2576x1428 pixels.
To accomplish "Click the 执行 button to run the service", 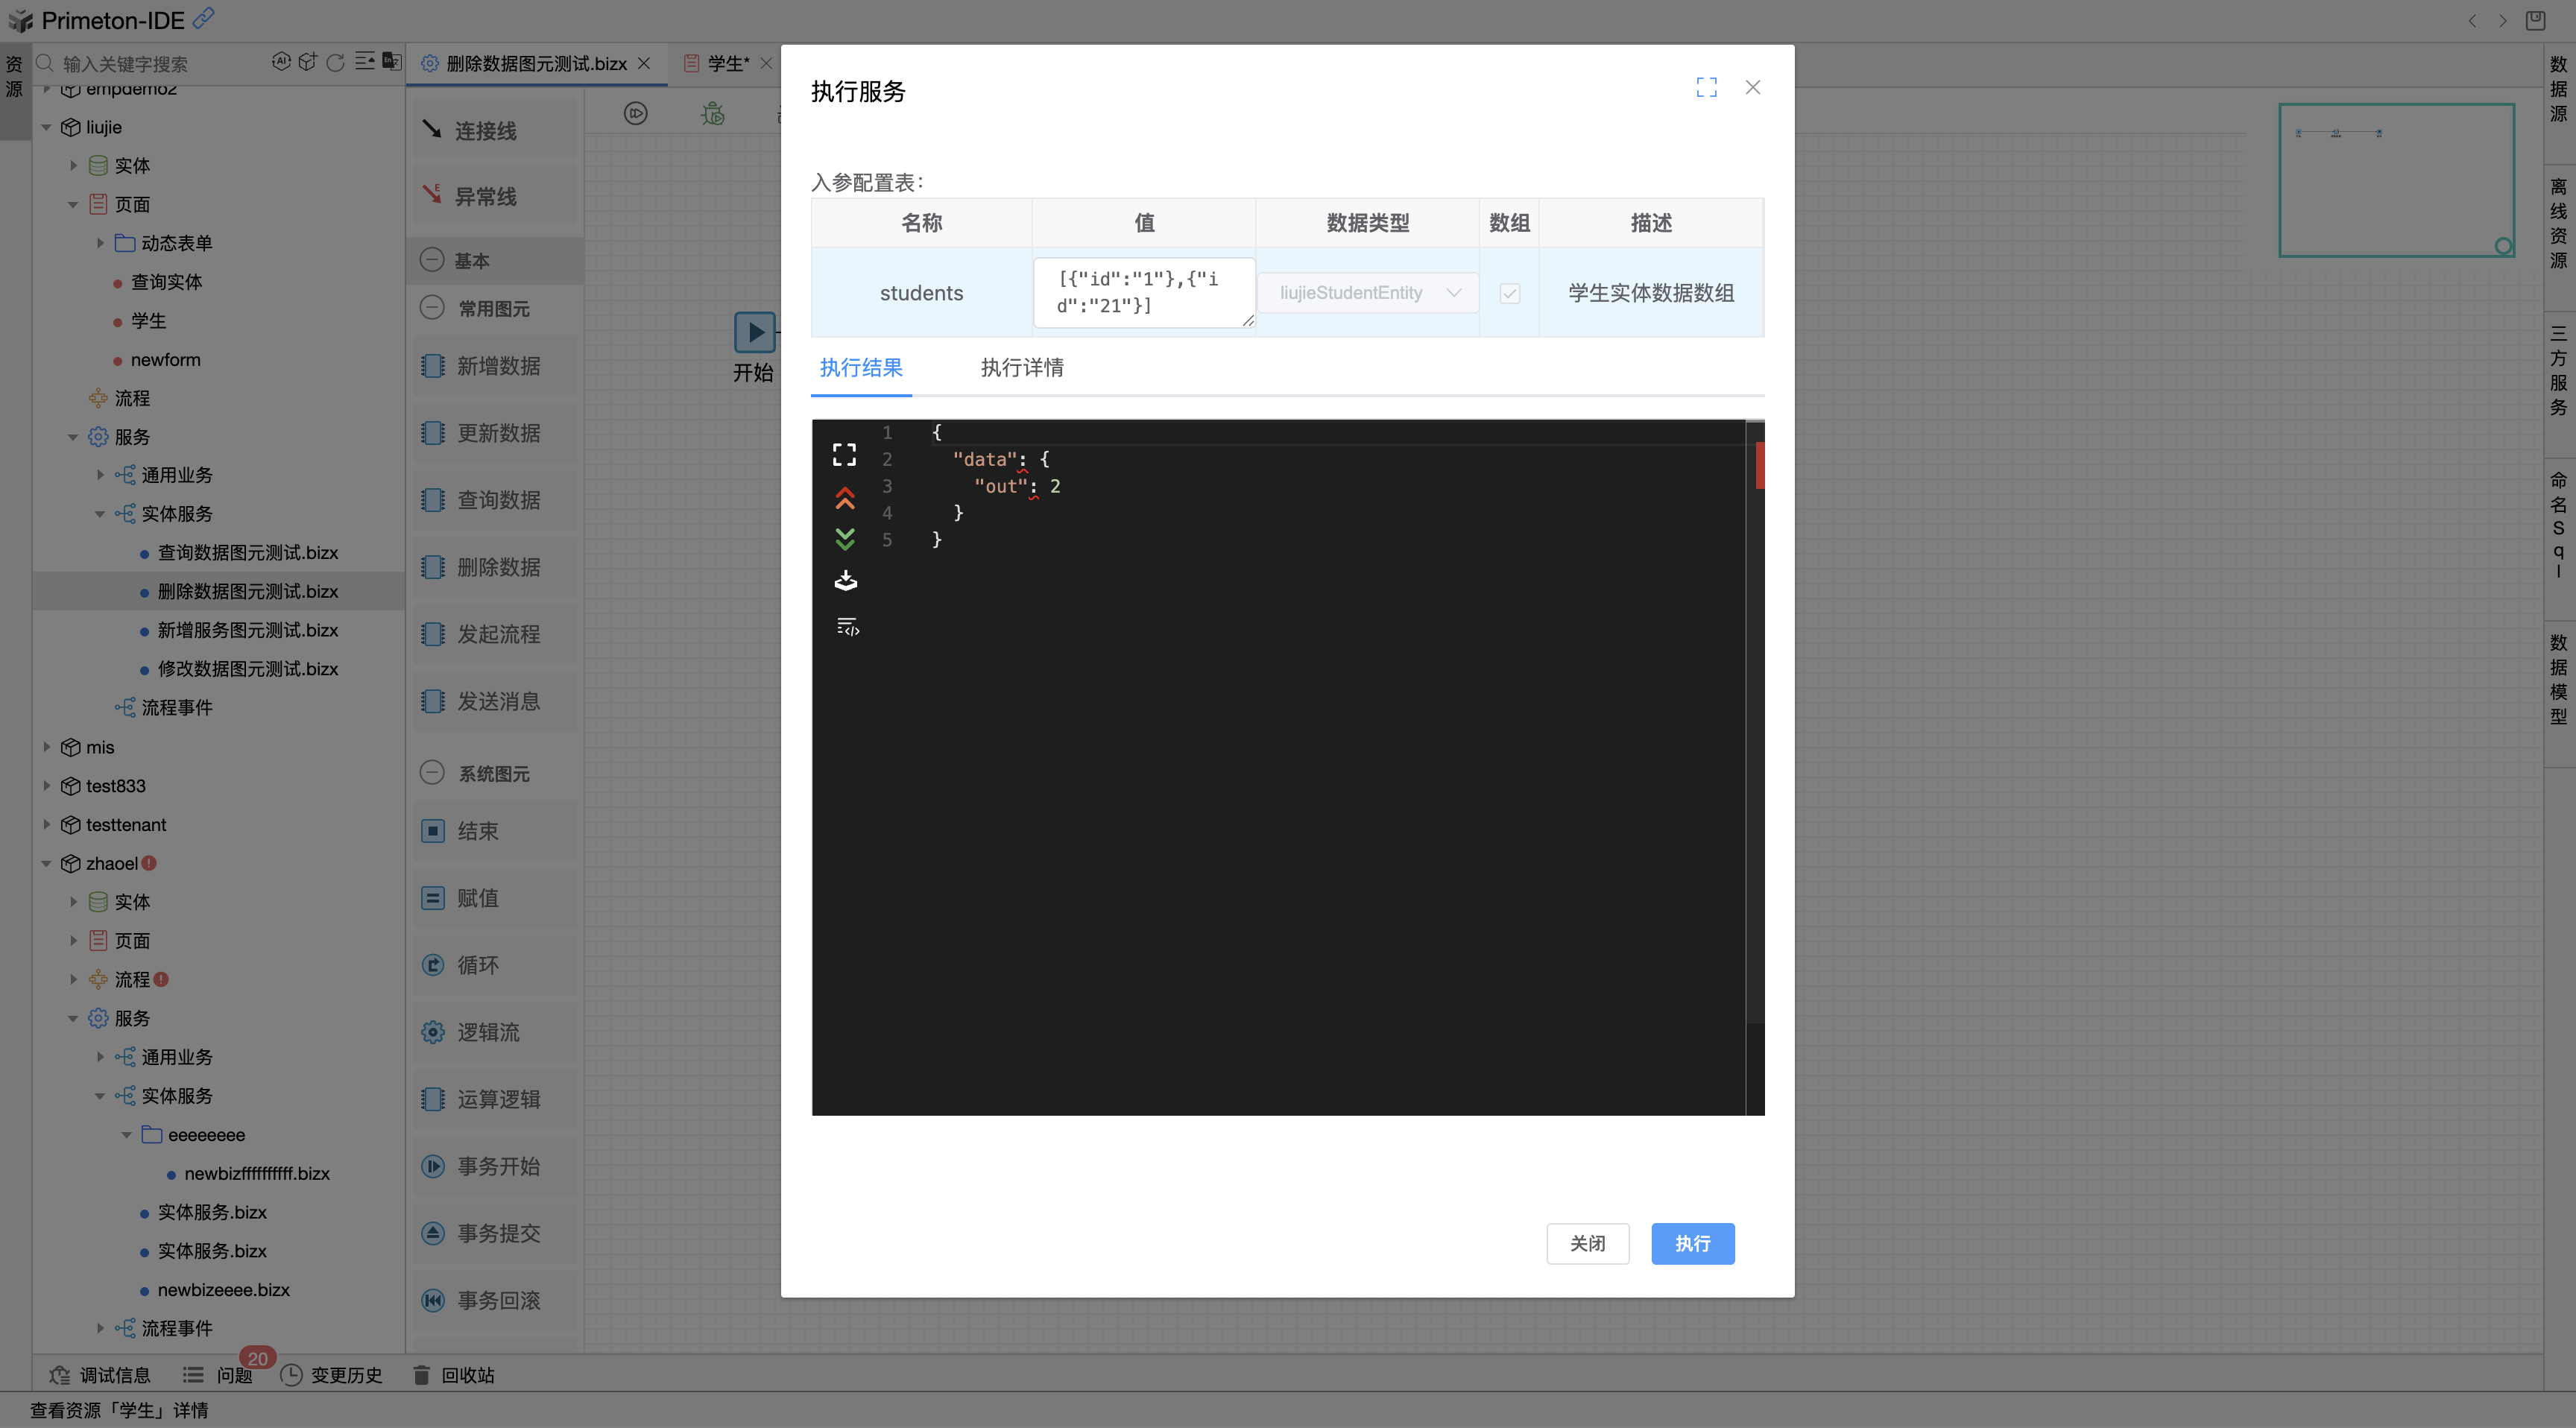I will [1692, 1243].
